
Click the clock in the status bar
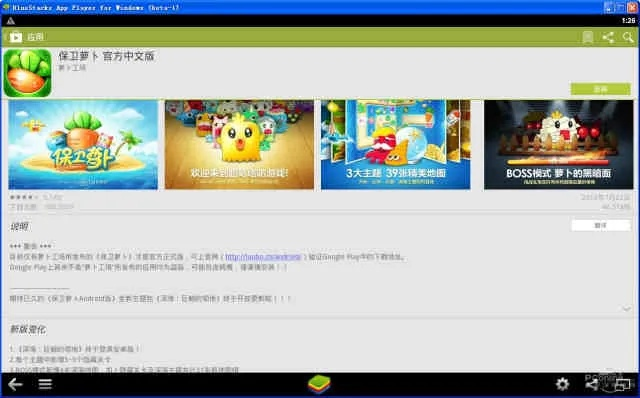[629, 20]
